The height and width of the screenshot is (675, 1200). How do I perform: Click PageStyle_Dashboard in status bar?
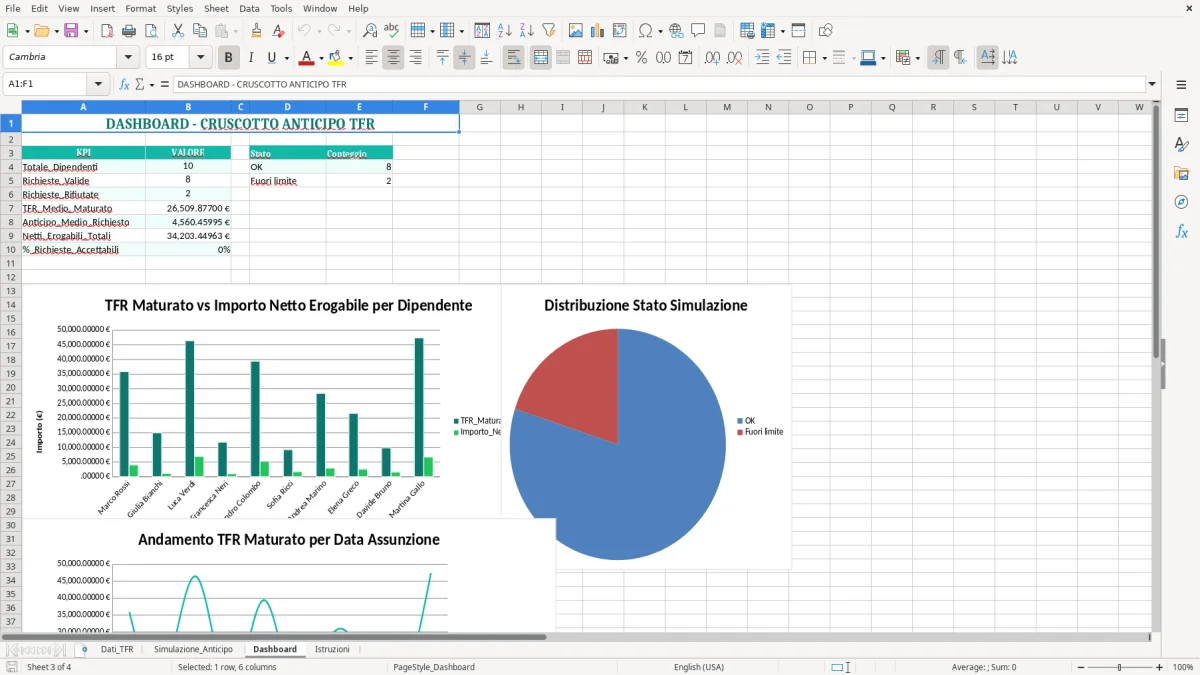(x=434, y=667)
